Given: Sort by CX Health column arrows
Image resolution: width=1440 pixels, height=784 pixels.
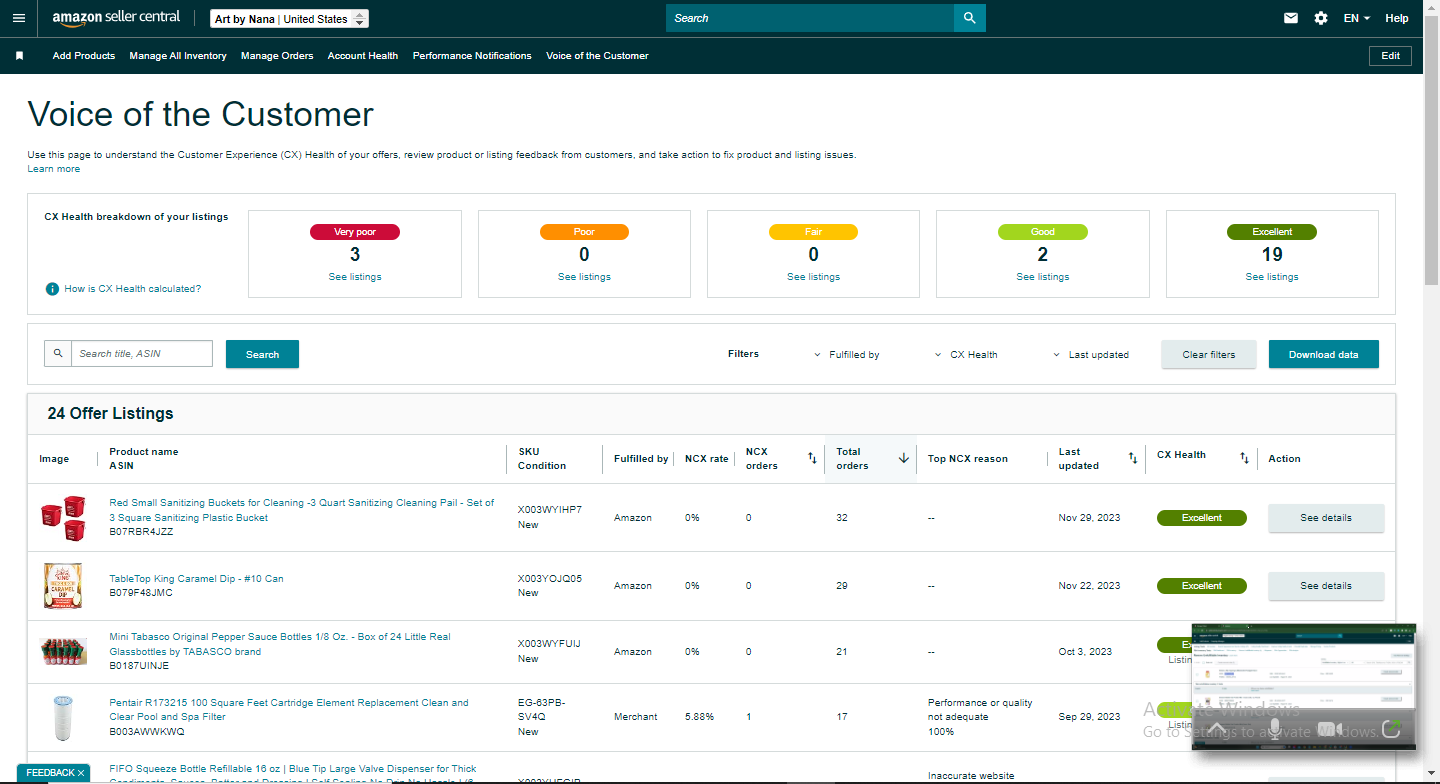Looking at the screenshot, I should click(1244, 458).
